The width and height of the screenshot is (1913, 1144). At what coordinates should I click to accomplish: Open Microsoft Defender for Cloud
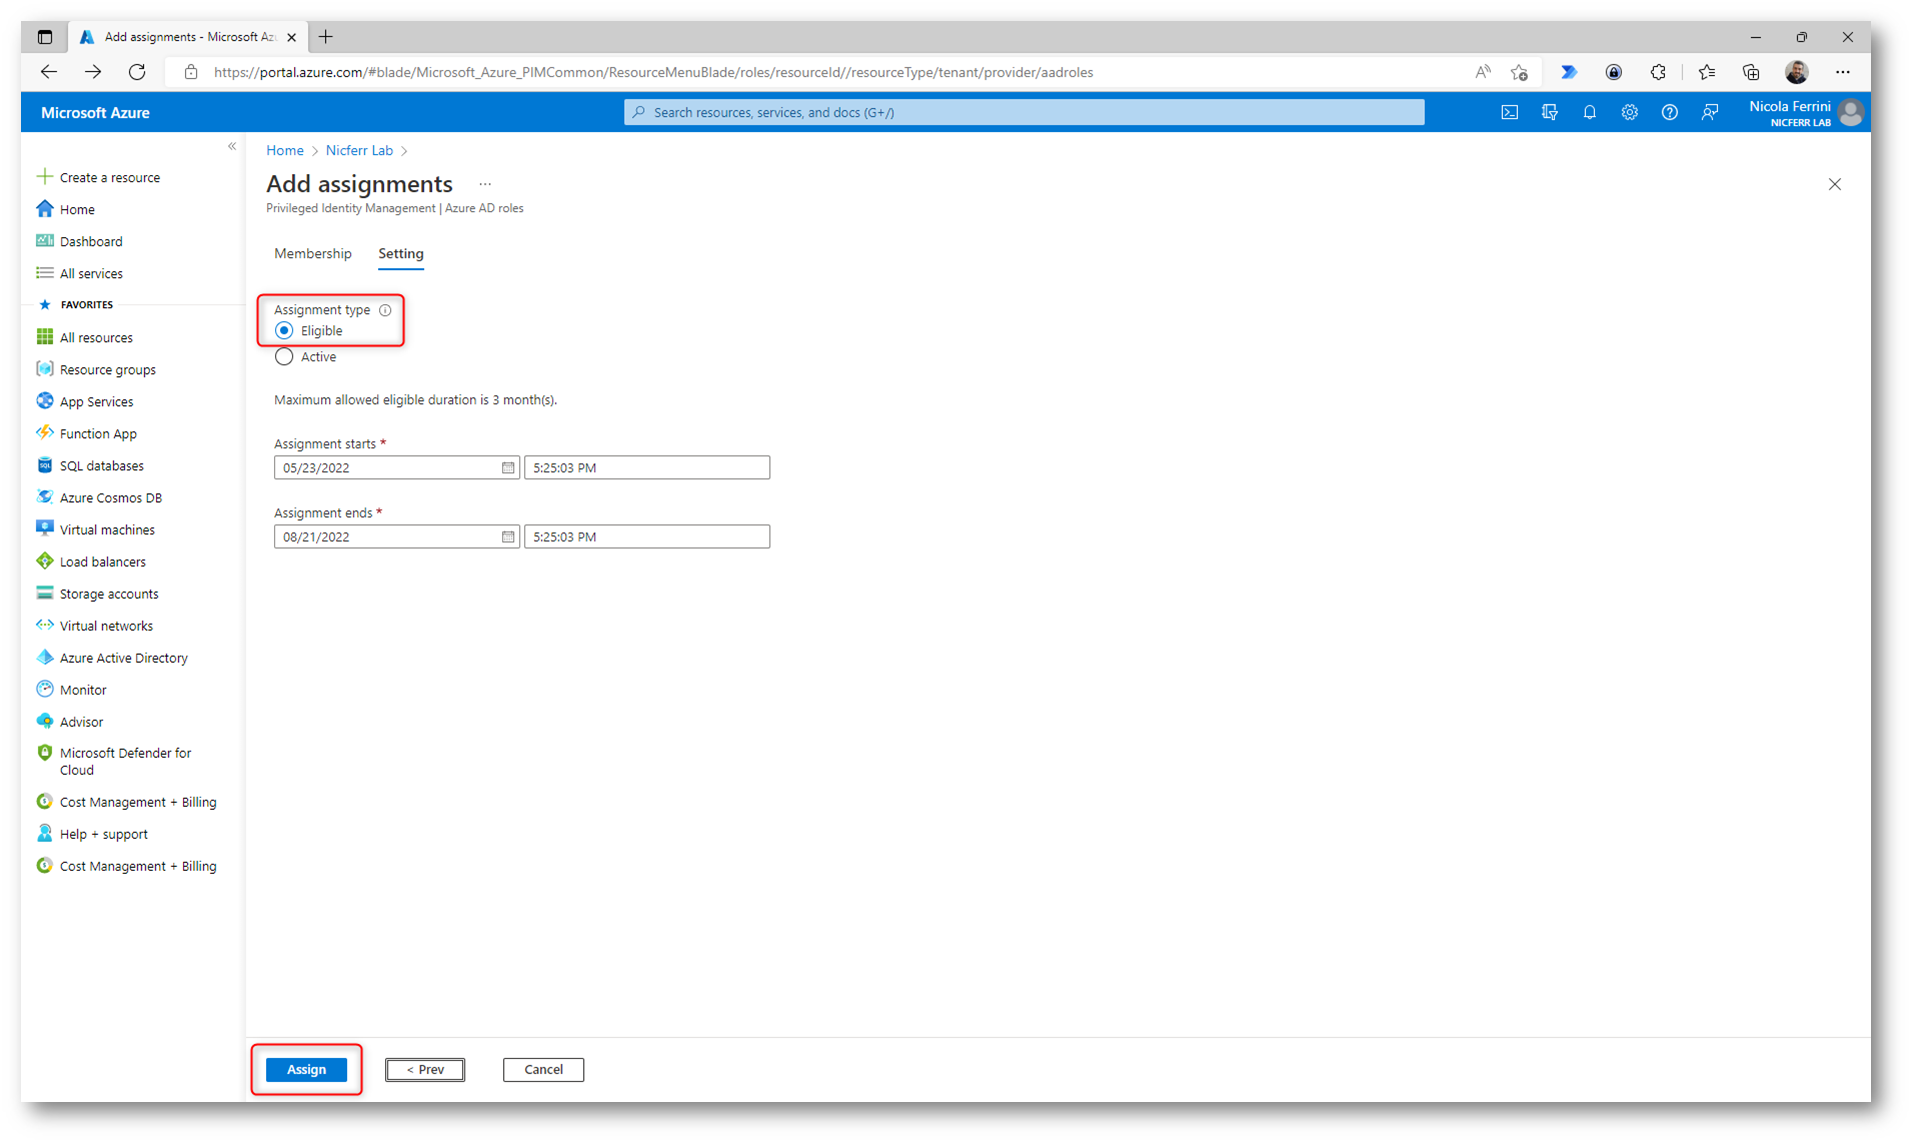pyautogui.click(x=125, y=761)
